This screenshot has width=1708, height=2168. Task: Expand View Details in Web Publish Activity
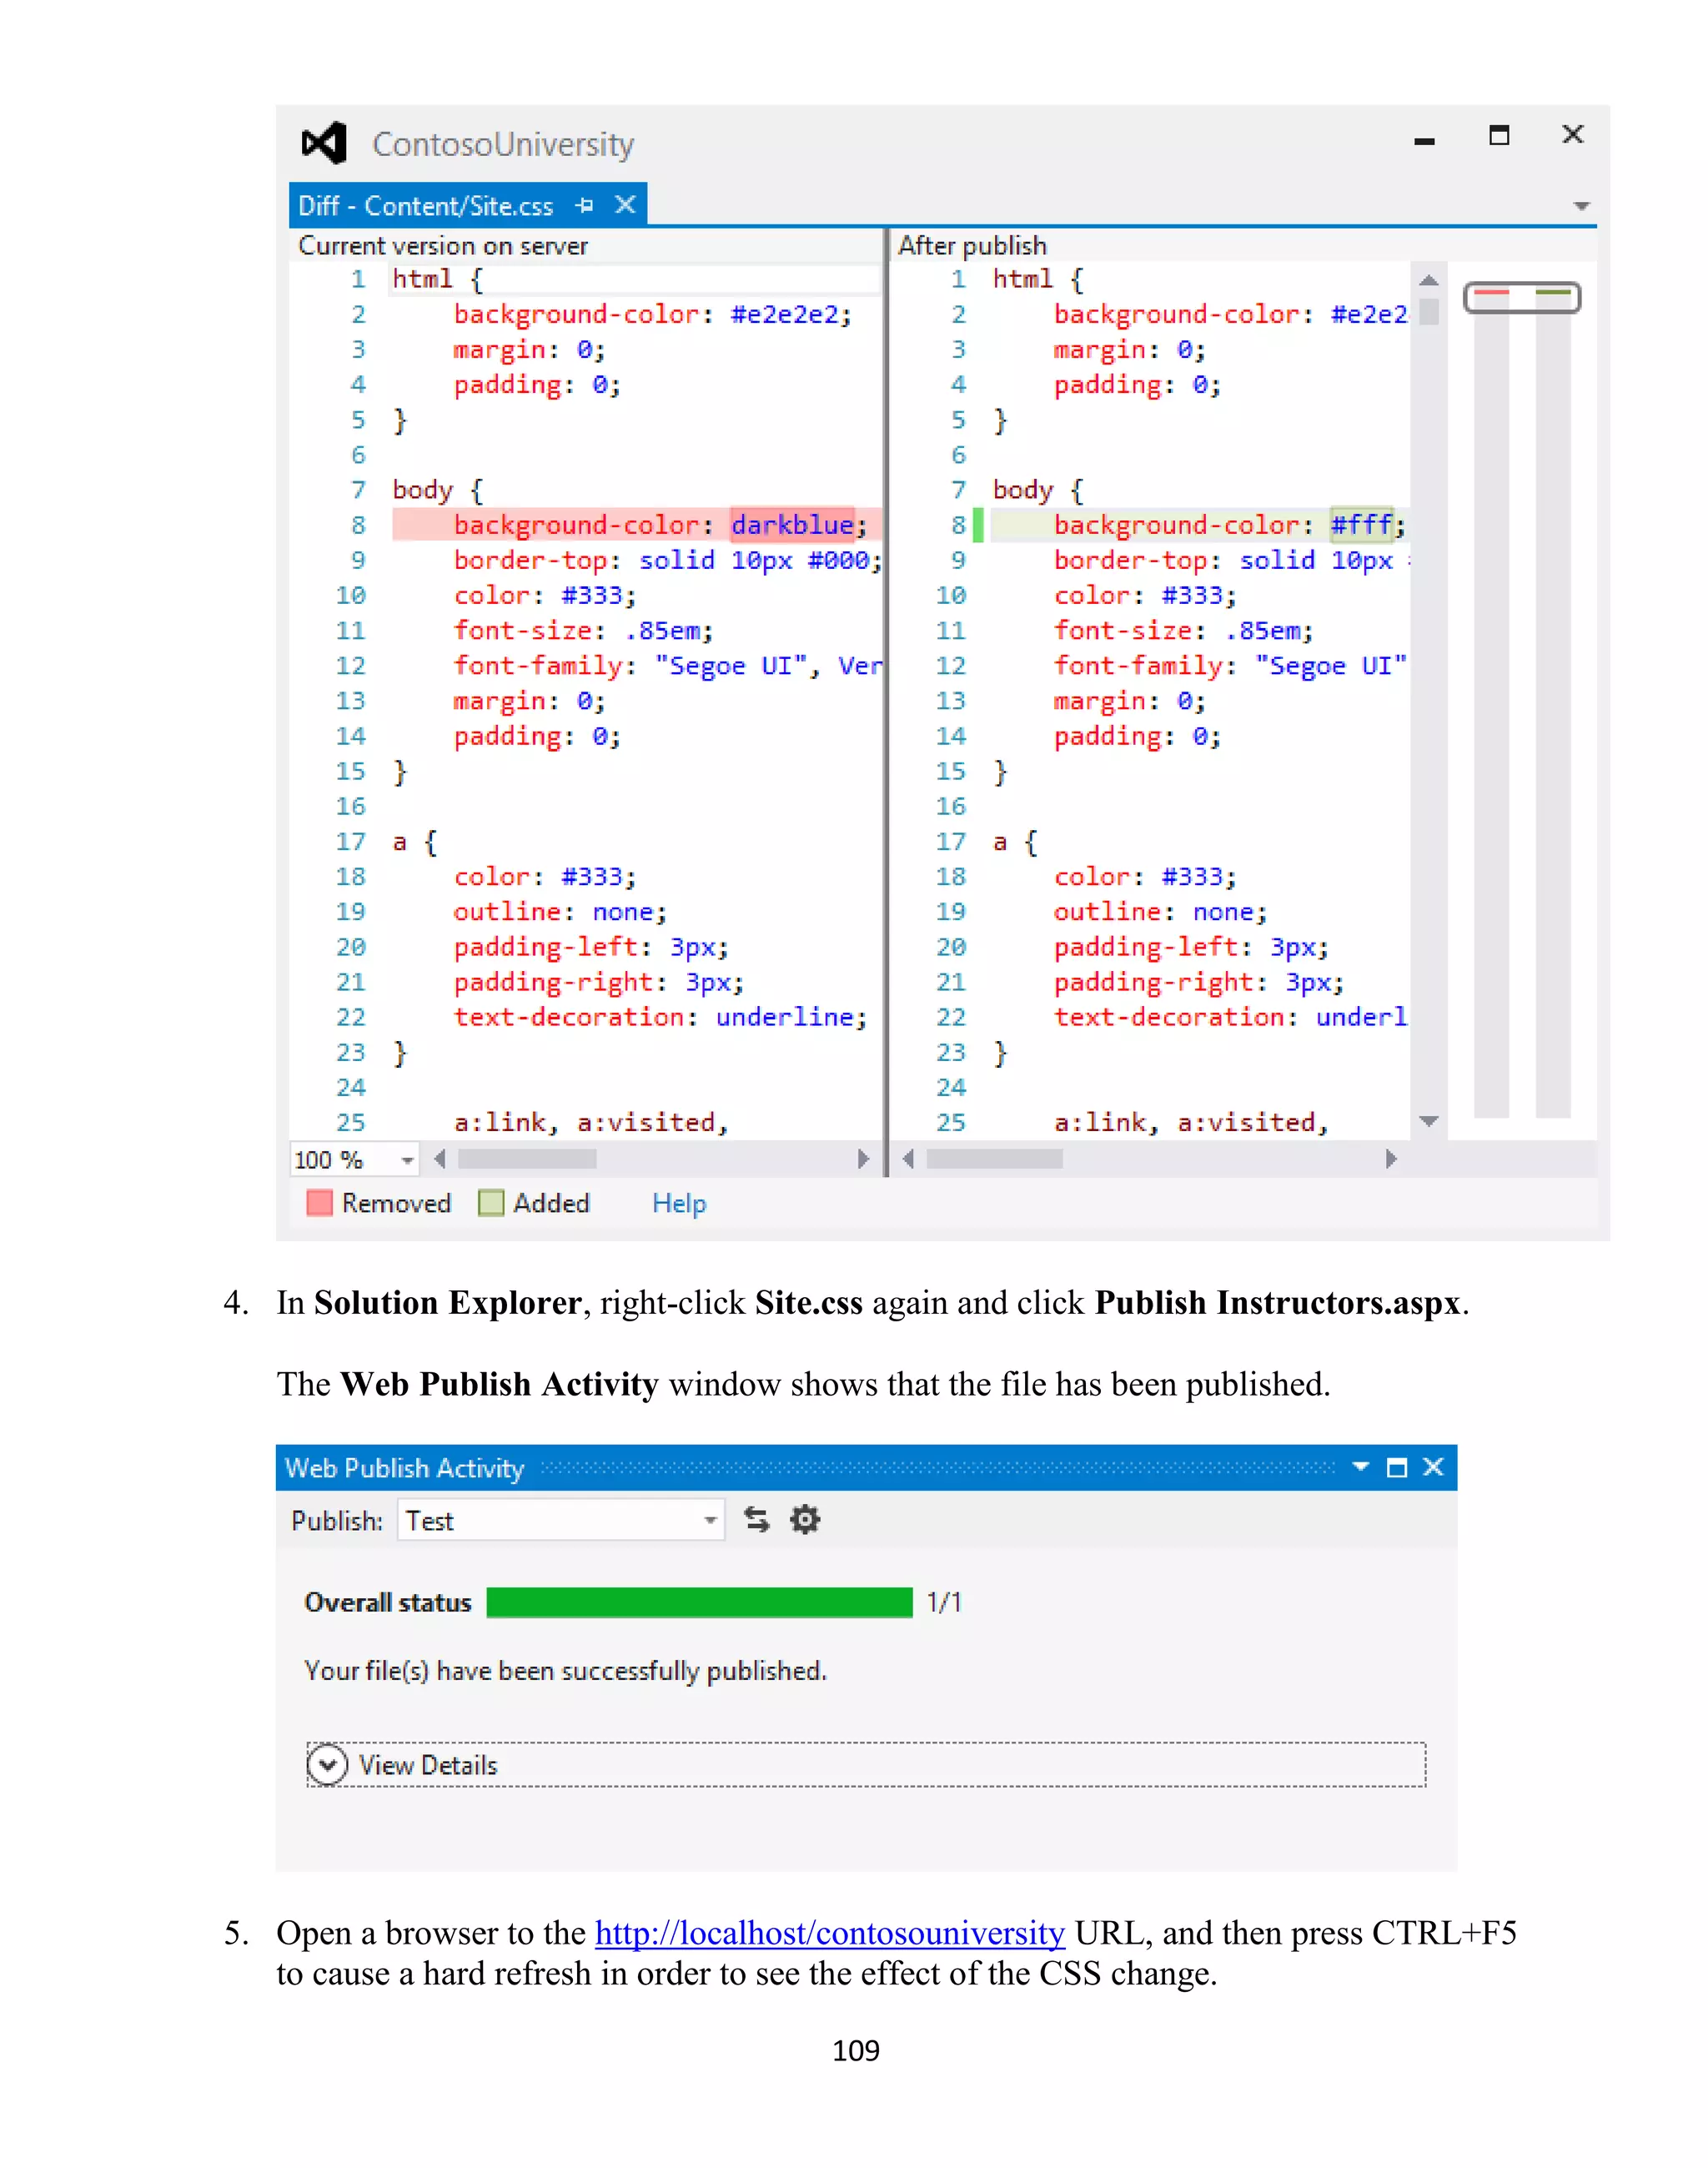coord(866,1765)
